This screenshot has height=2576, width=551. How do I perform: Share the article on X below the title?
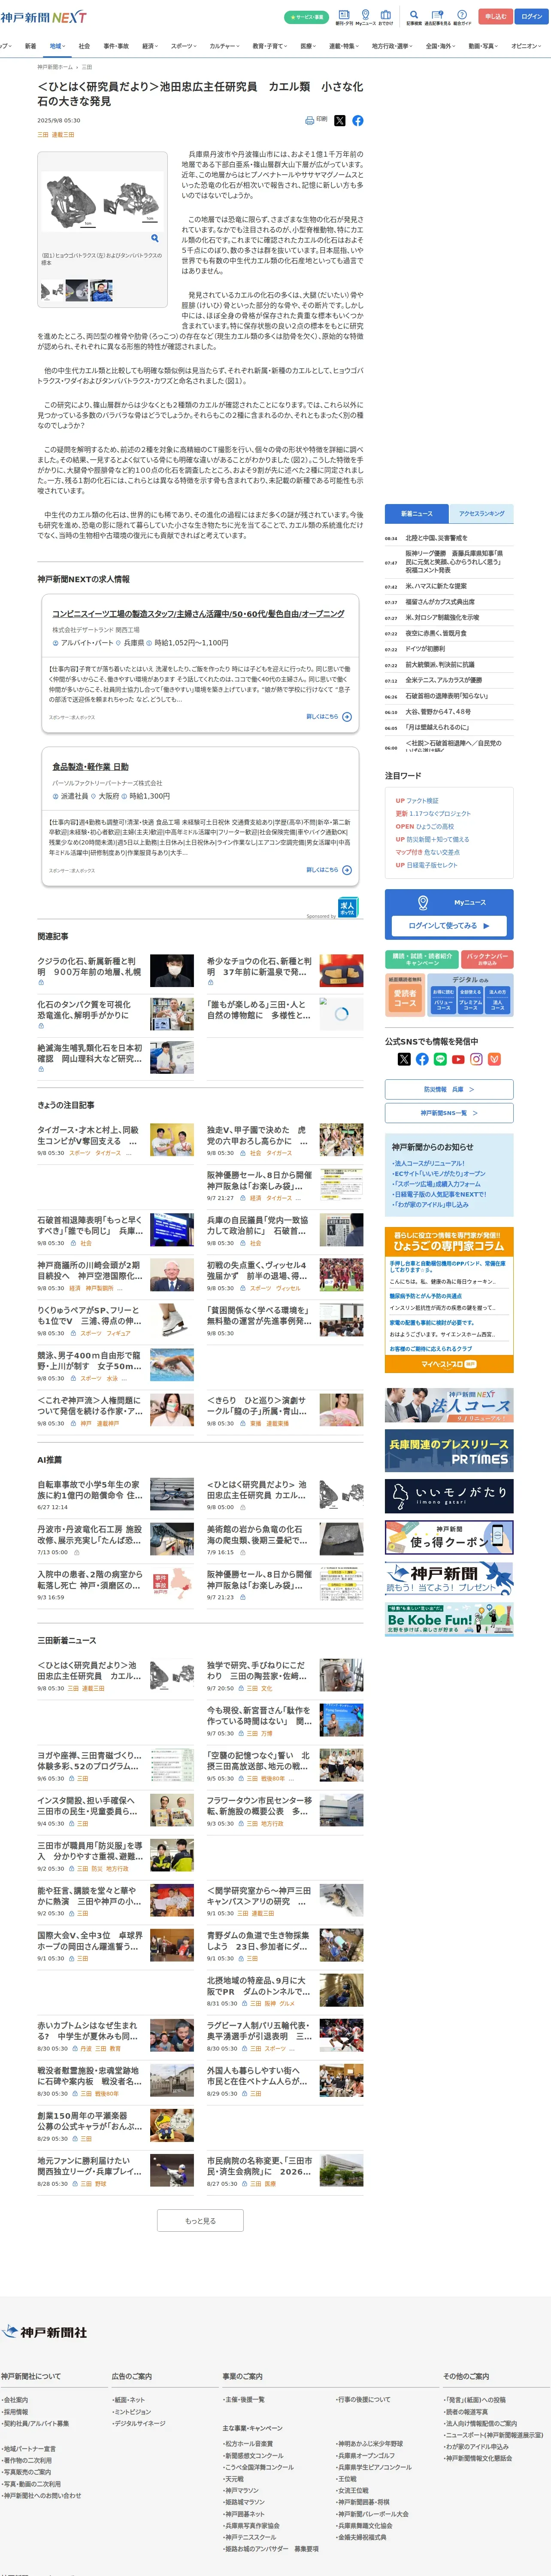340,120
